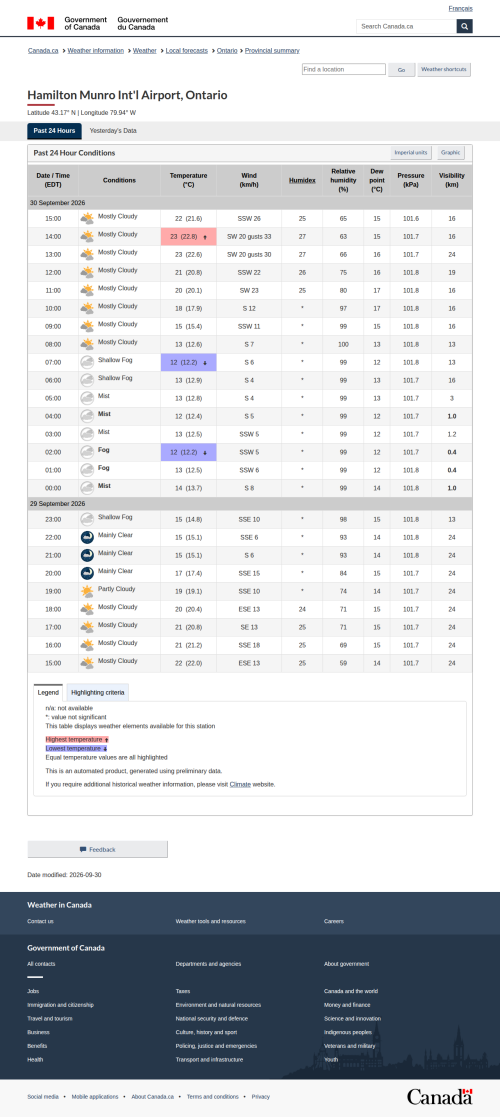
Task: Click the Mainly Clear night icon at 22:00
Action: [x=87, y=537]
